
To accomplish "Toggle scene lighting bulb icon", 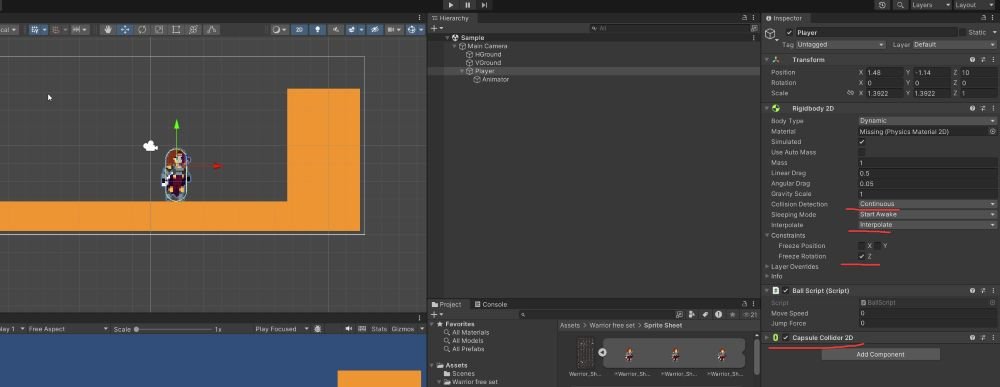I will pyautogui.click(x=317, y=29).
